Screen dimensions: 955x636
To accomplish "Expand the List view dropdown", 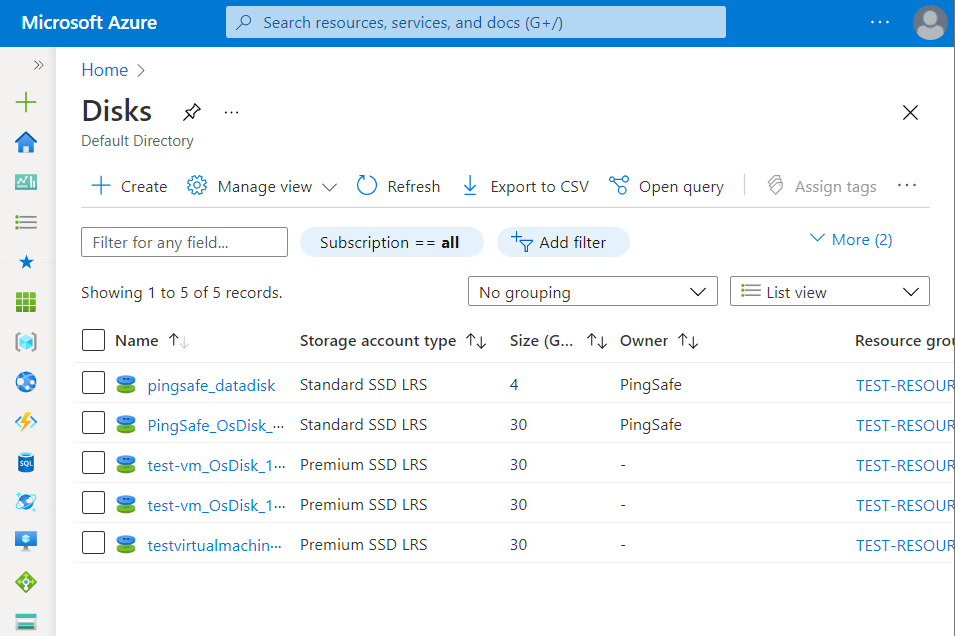I will tap(829, 292).
